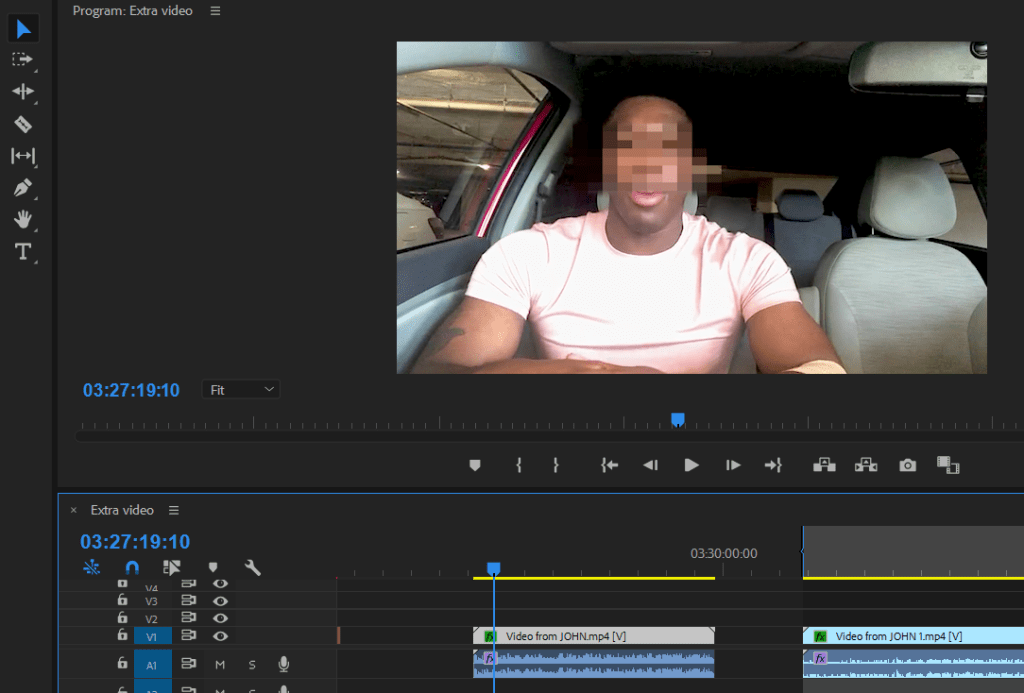Image resolution: width=1024 pixels, height=693 pixels.
Task: Select the Hand tool
Action: tap(22, 220)
